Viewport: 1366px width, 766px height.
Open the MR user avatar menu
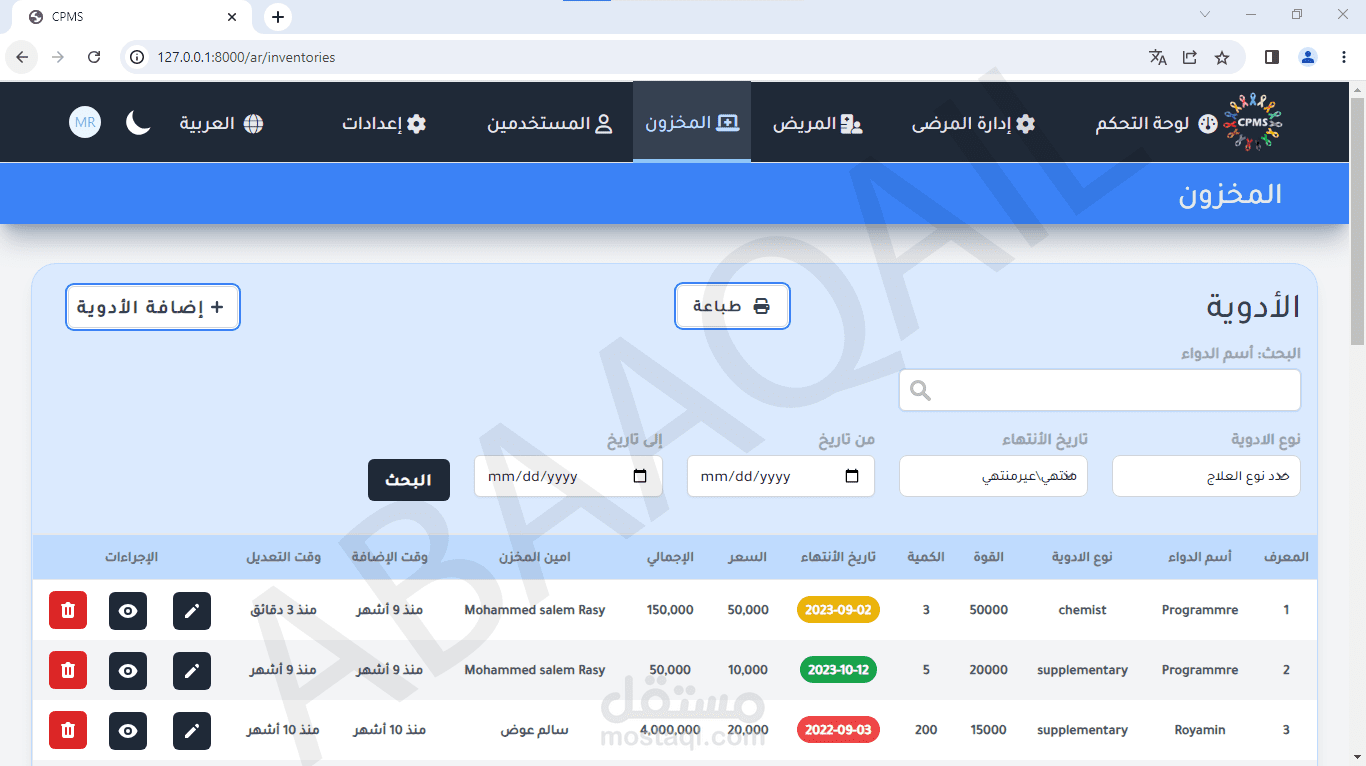[85, 123]
